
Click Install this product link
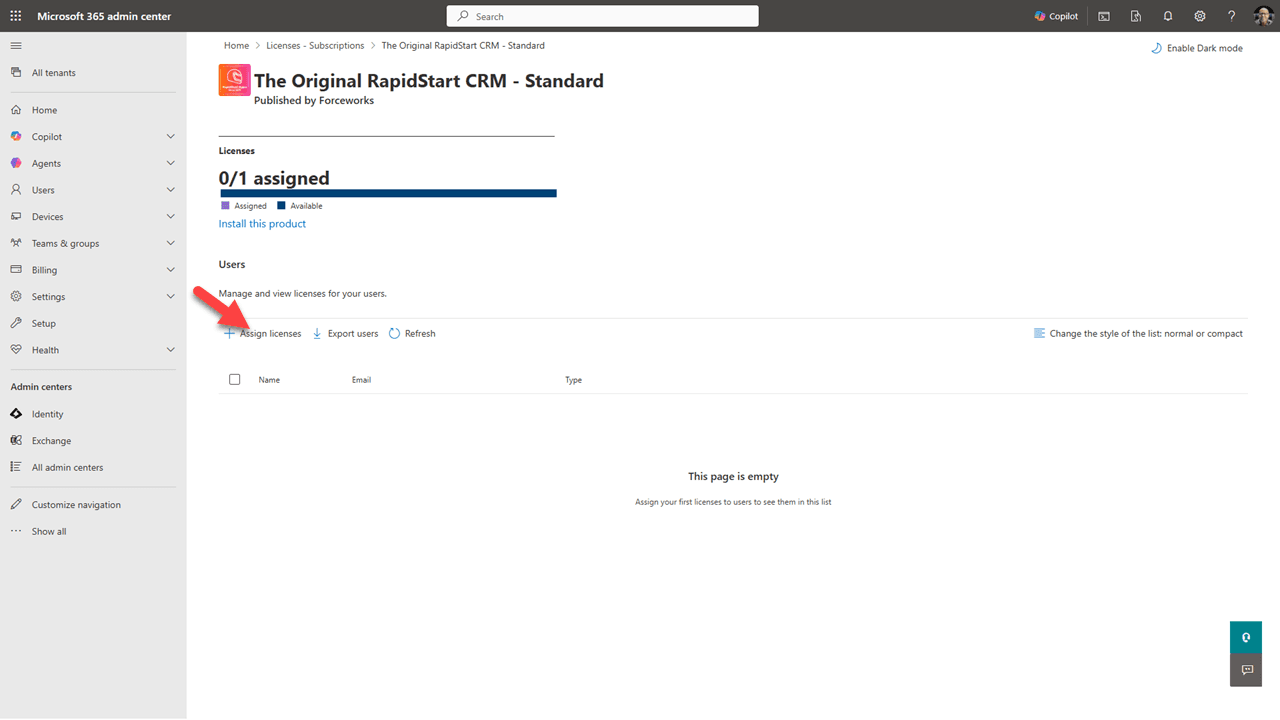(x=262, y=224)
